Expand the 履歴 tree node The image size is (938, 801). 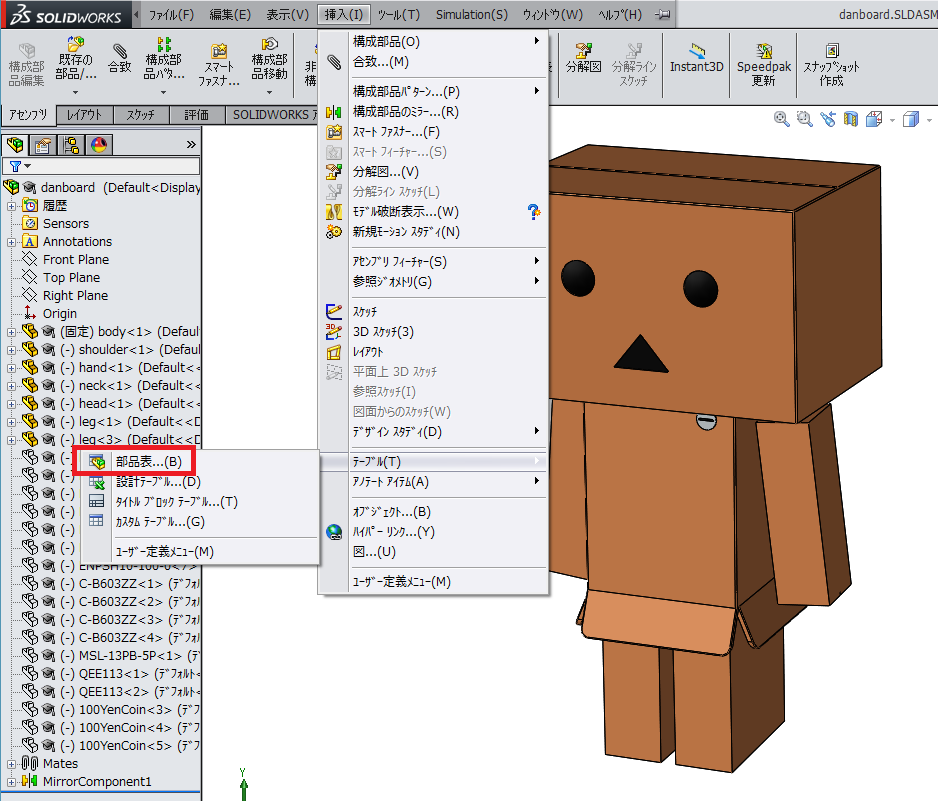tap(11, 206)
